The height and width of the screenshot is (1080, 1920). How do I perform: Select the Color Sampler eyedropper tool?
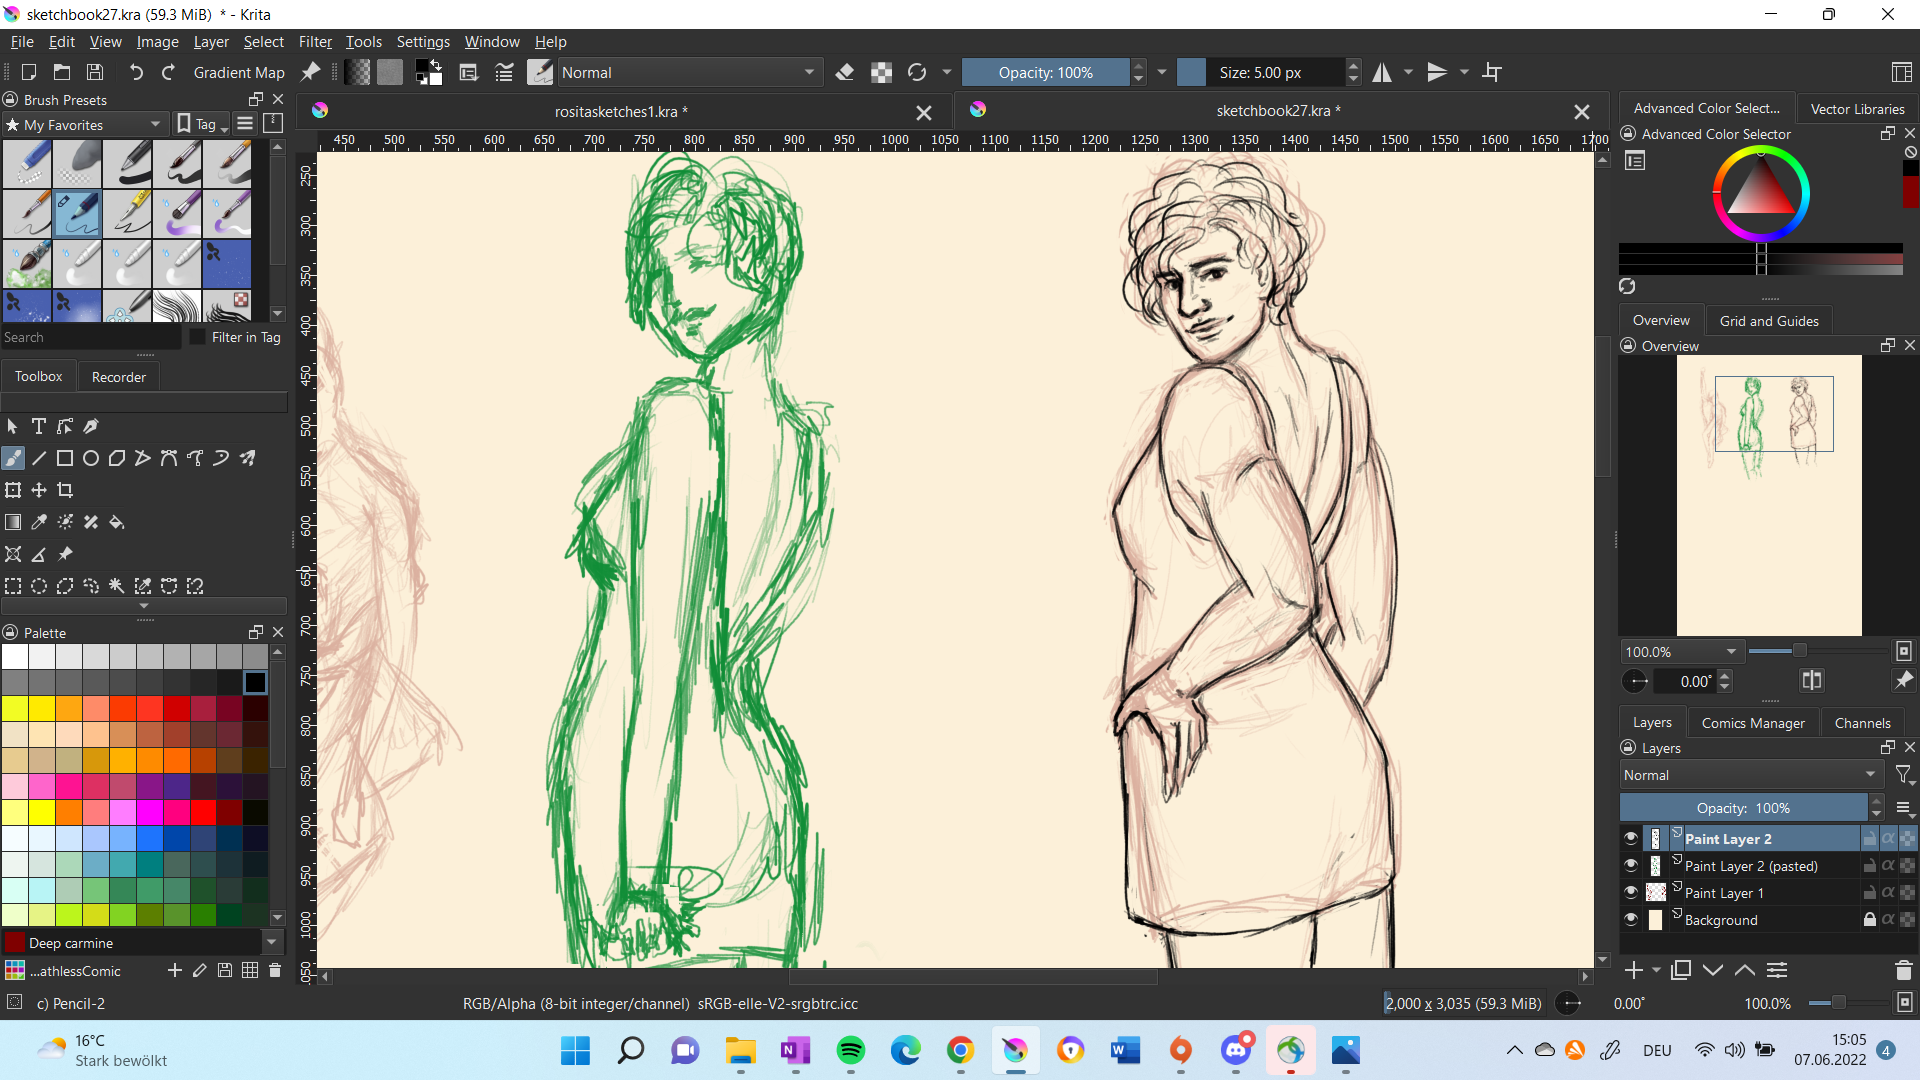39,522
